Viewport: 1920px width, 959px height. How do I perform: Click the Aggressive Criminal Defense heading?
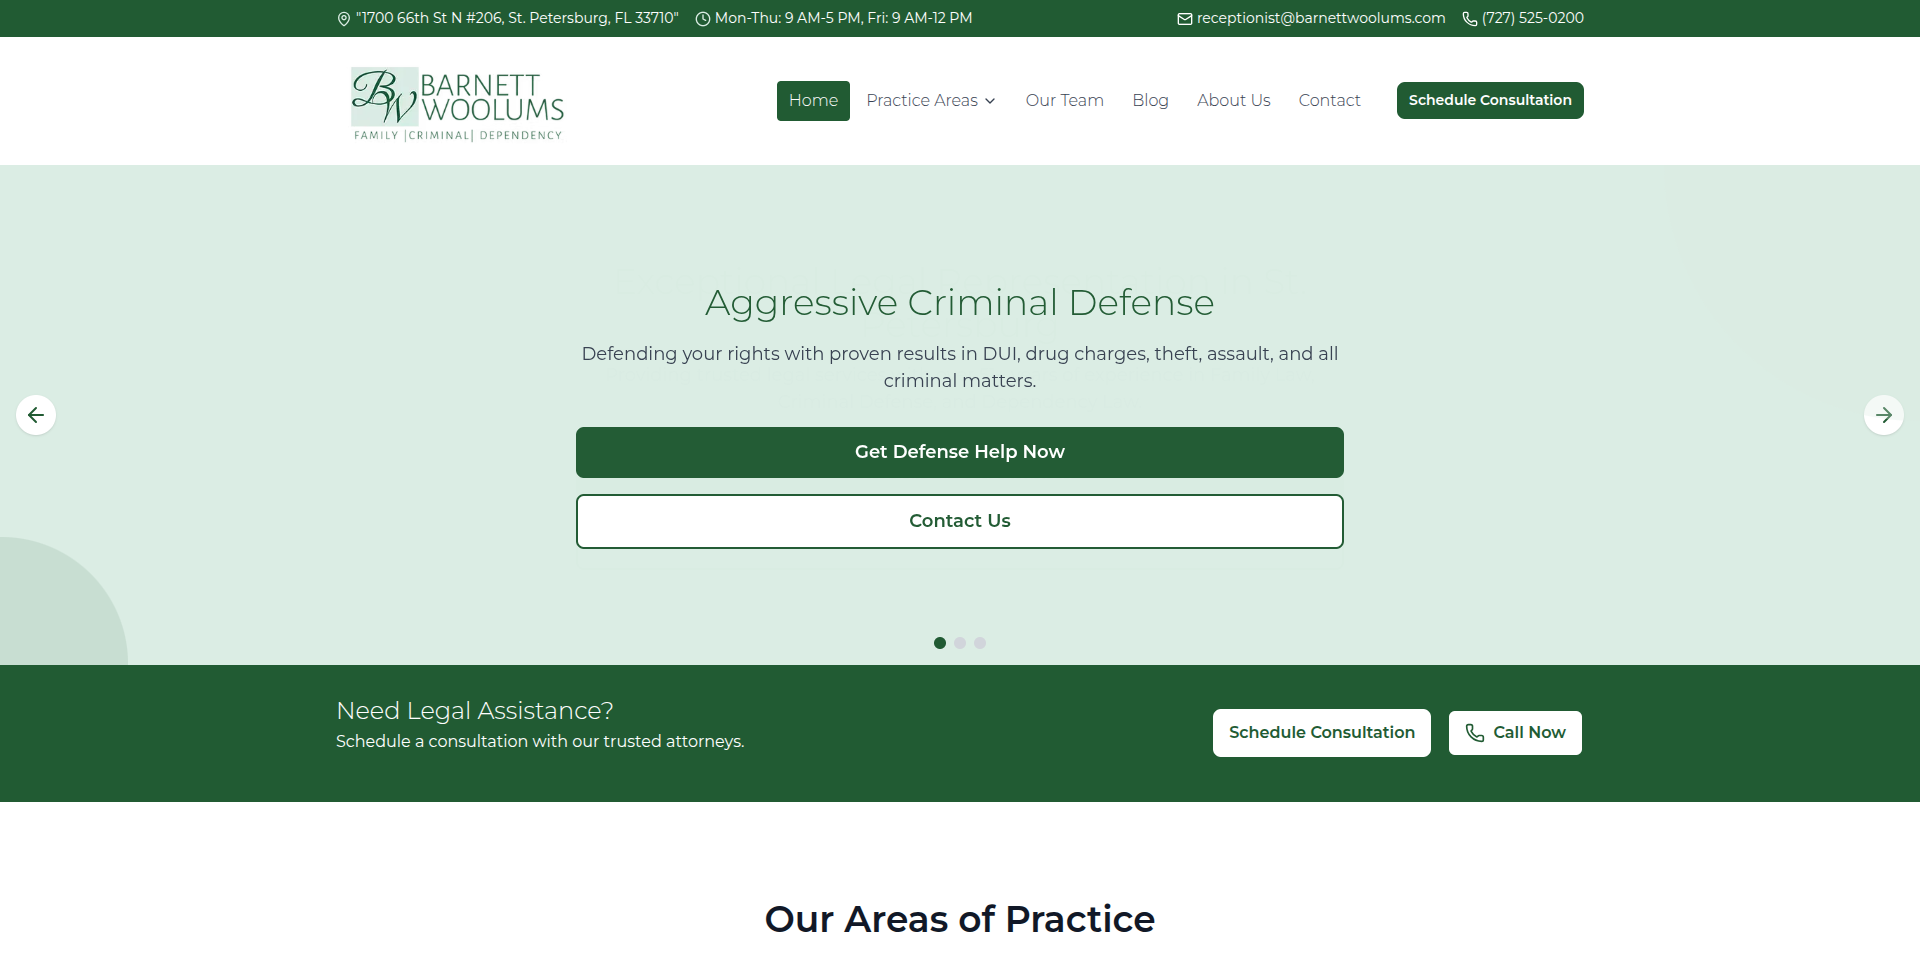(x=960, y=302)
